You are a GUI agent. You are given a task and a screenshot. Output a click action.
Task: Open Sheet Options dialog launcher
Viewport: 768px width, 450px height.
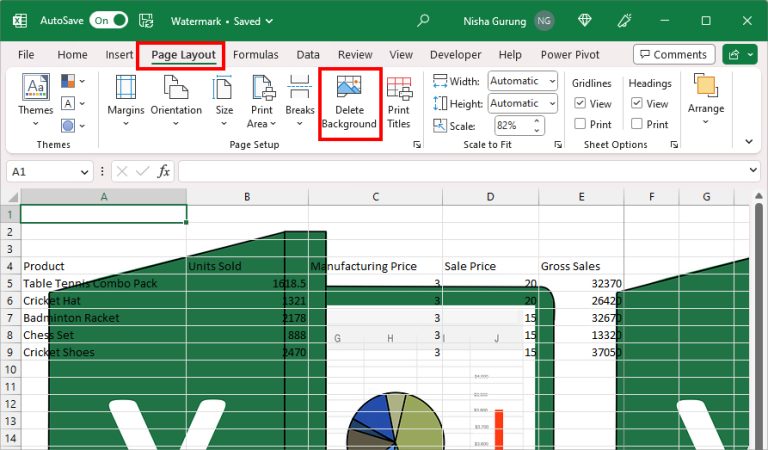pos(674,144)
